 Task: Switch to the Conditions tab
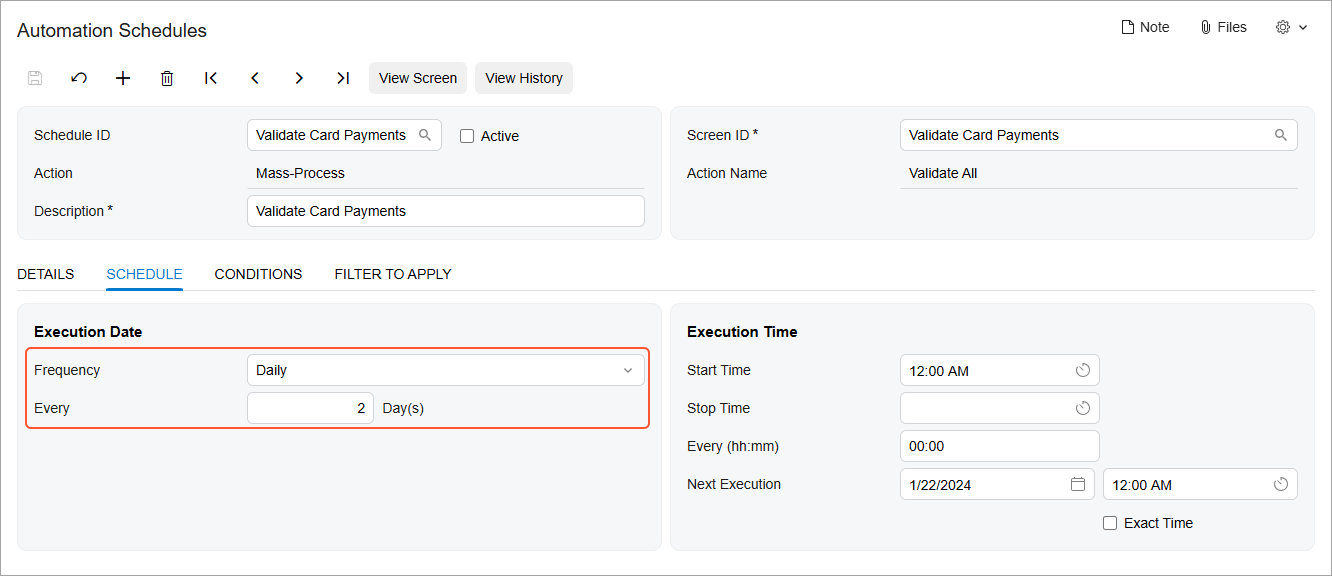(x=258, y=273)
